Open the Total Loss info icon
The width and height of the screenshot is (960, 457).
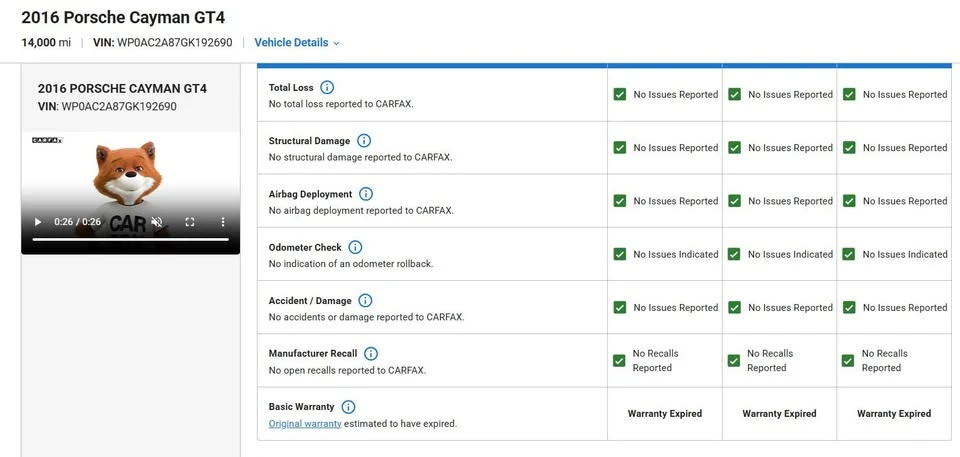coord(327,88)
